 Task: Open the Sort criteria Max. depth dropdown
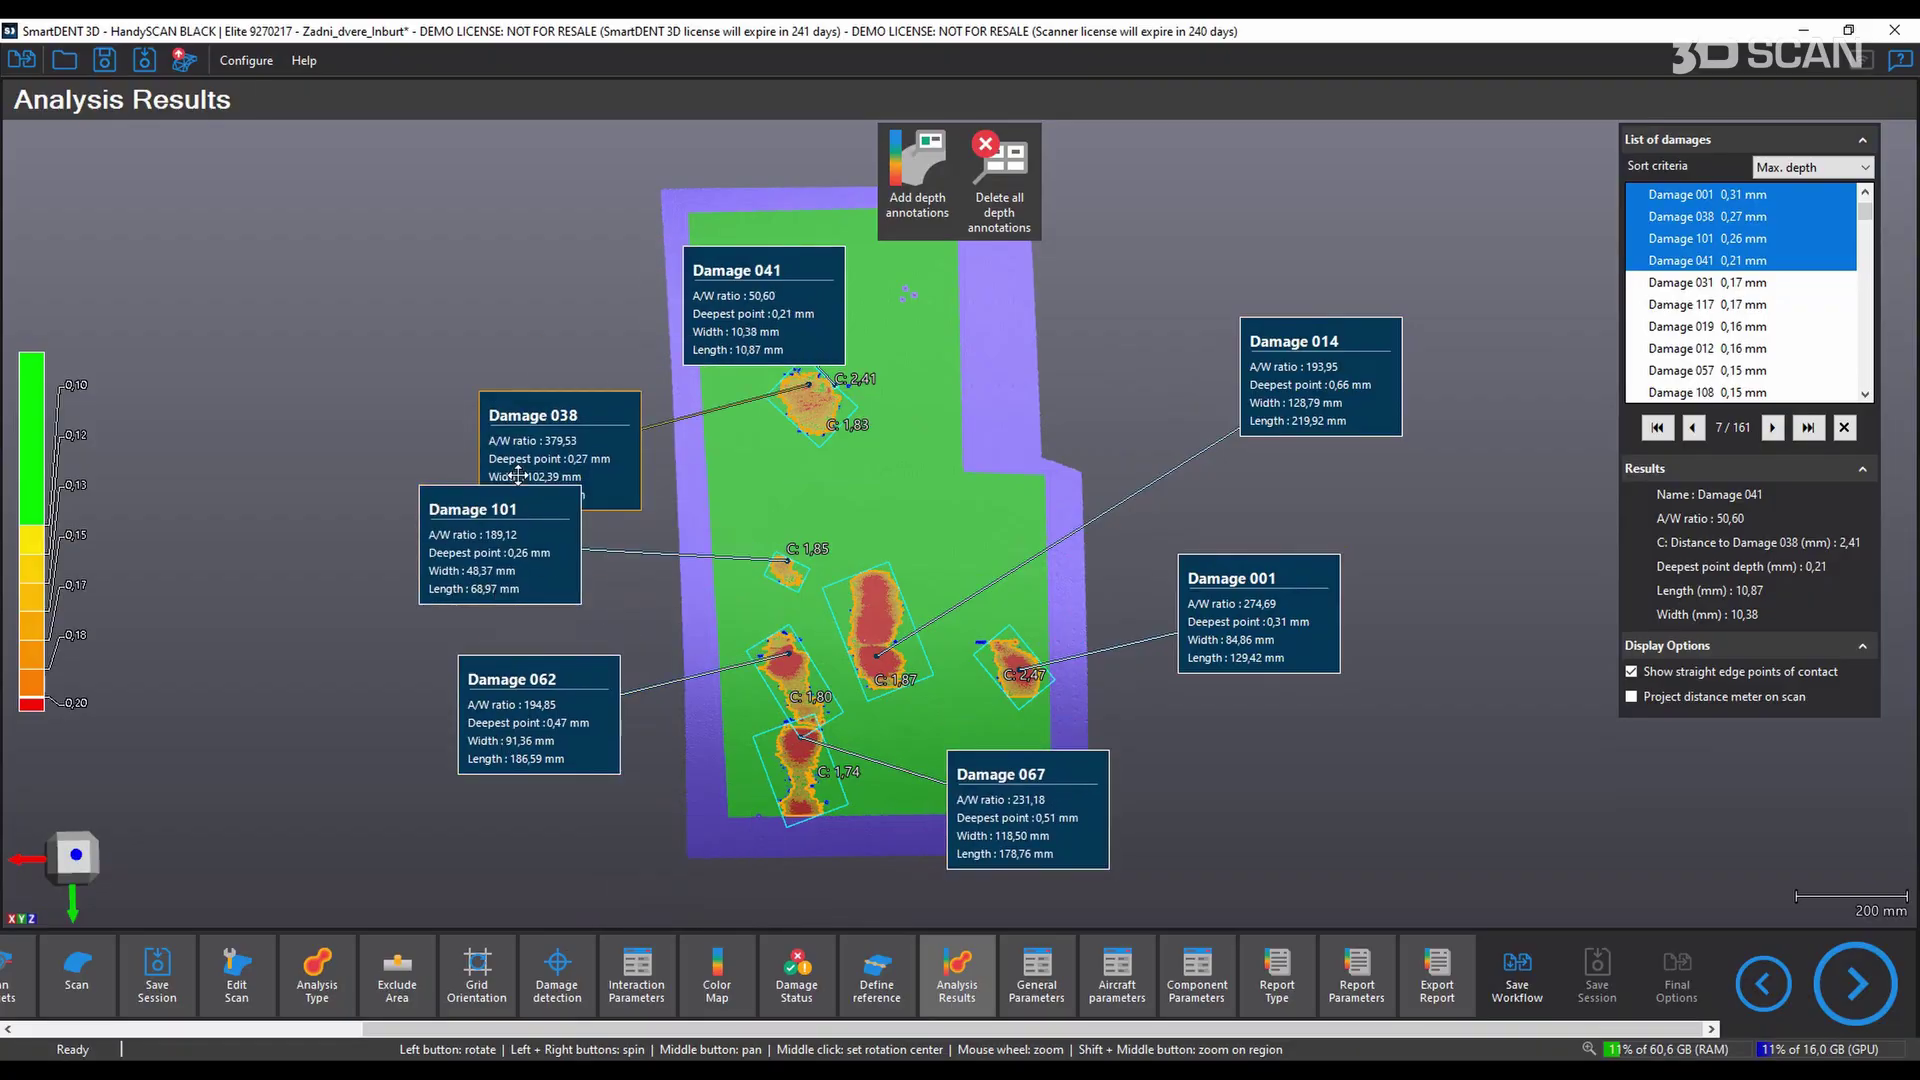[x=1812, y=167]
